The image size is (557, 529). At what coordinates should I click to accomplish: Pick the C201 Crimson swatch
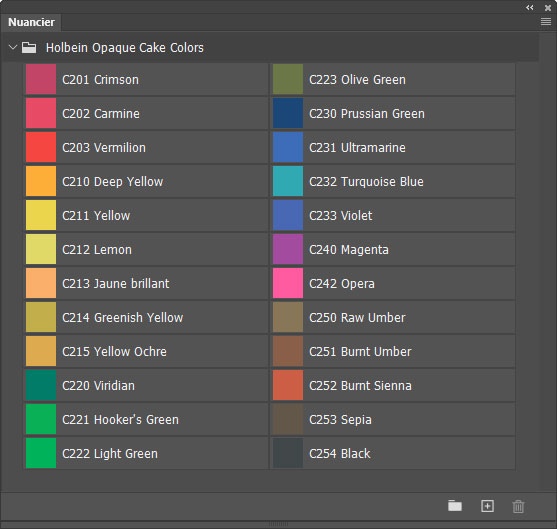point(41,79)
